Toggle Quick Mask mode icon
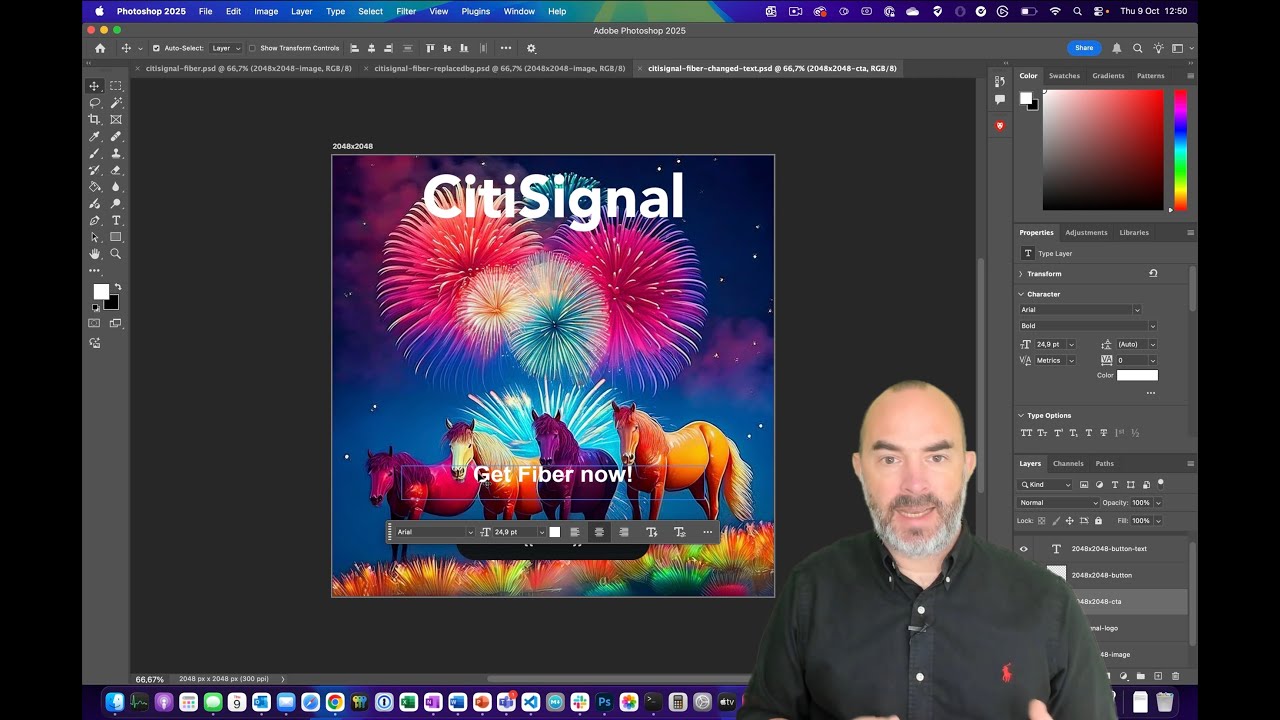This screenshot has width=1280, height=720. 95,323
